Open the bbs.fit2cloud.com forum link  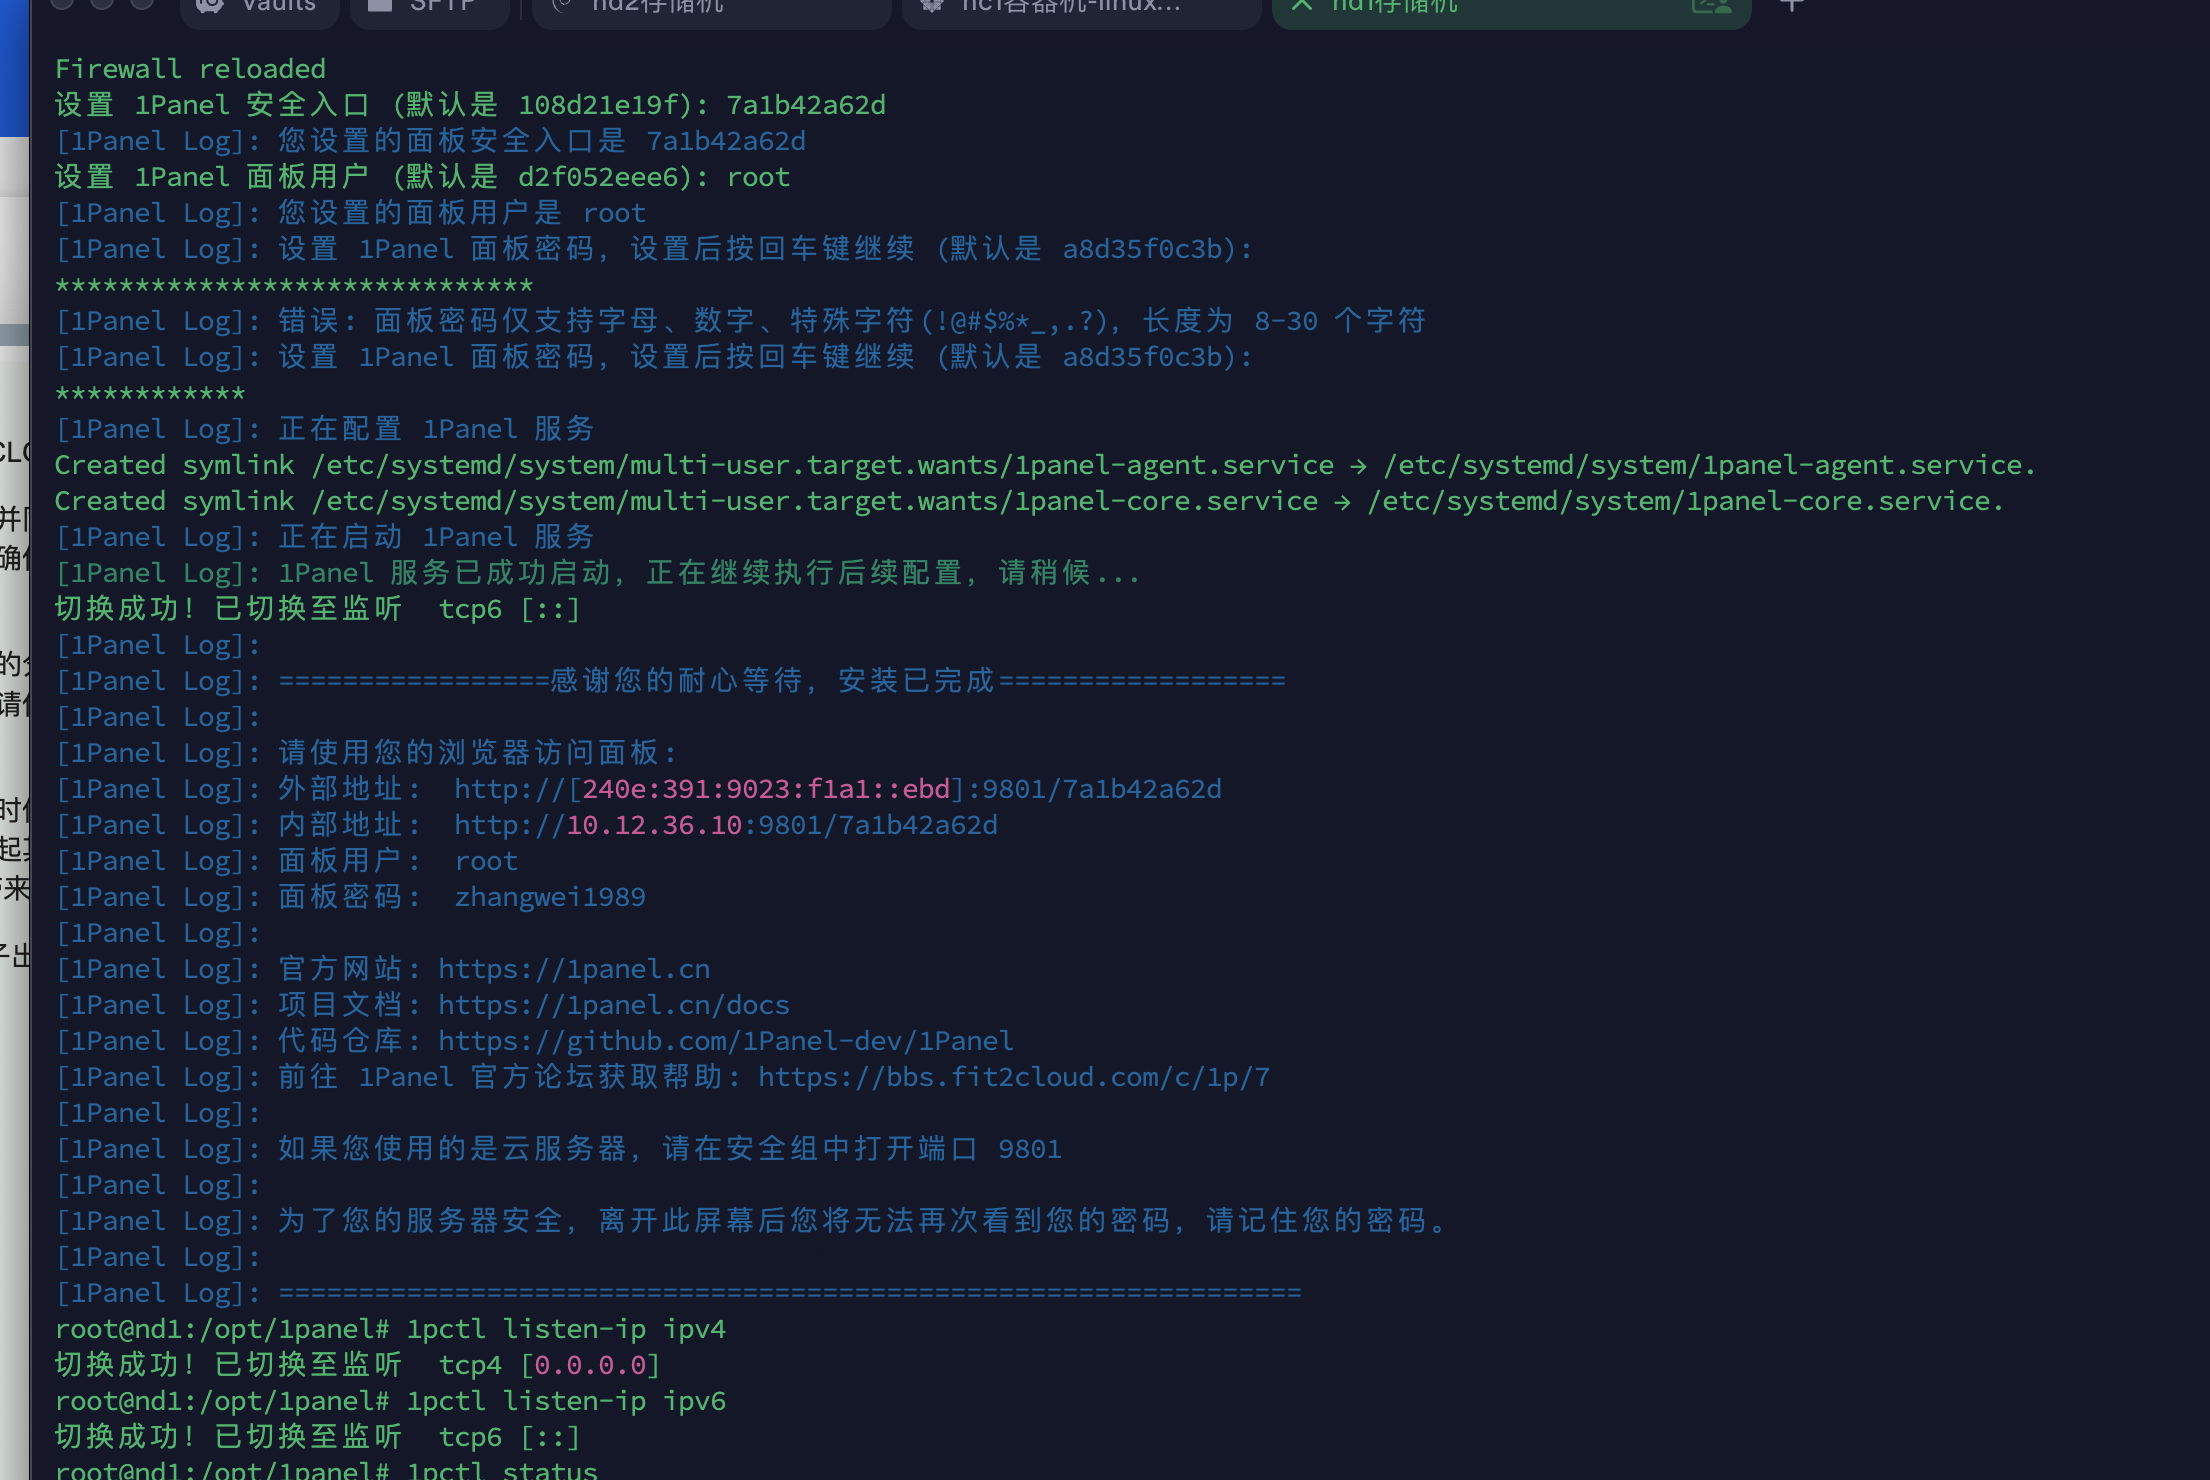[1013, 1077]
